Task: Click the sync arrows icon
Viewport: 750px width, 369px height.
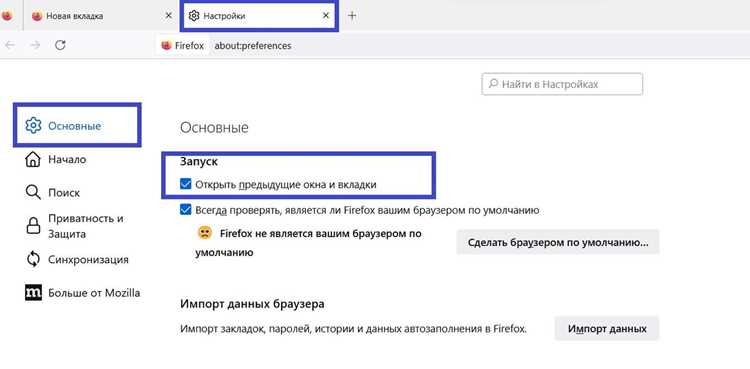Action: click(x=33, y=260)
